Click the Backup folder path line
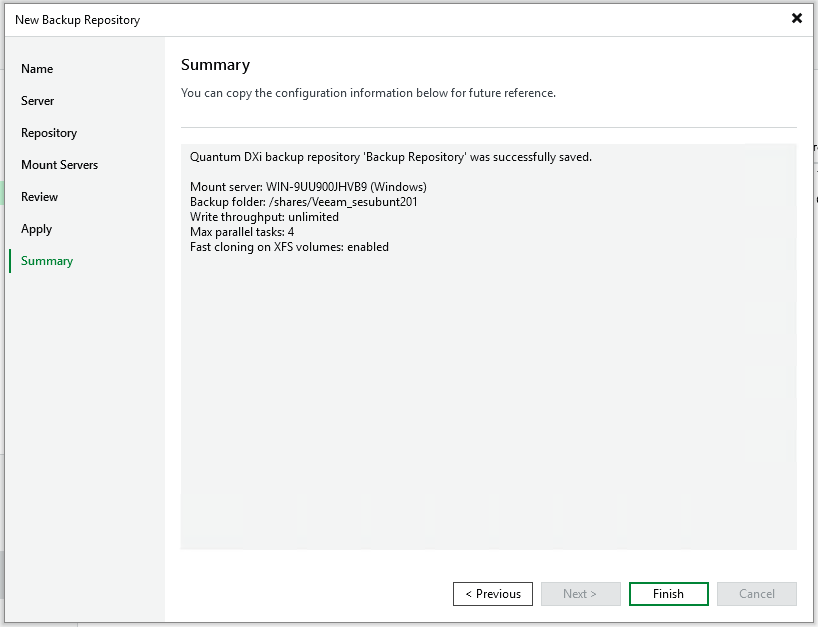818x627 pixels. coord(303,202)
